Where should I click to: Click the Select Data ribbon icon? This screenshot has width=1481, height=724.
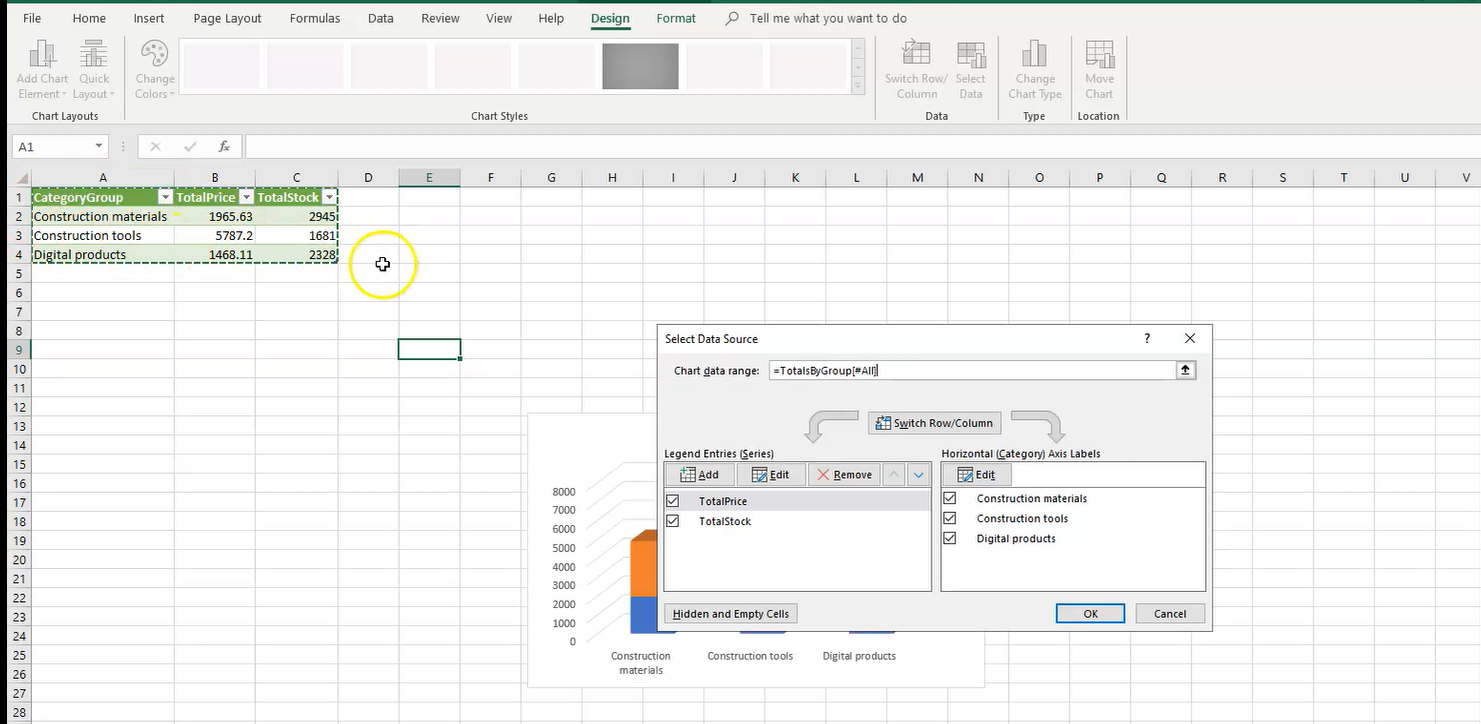(970, 55)
